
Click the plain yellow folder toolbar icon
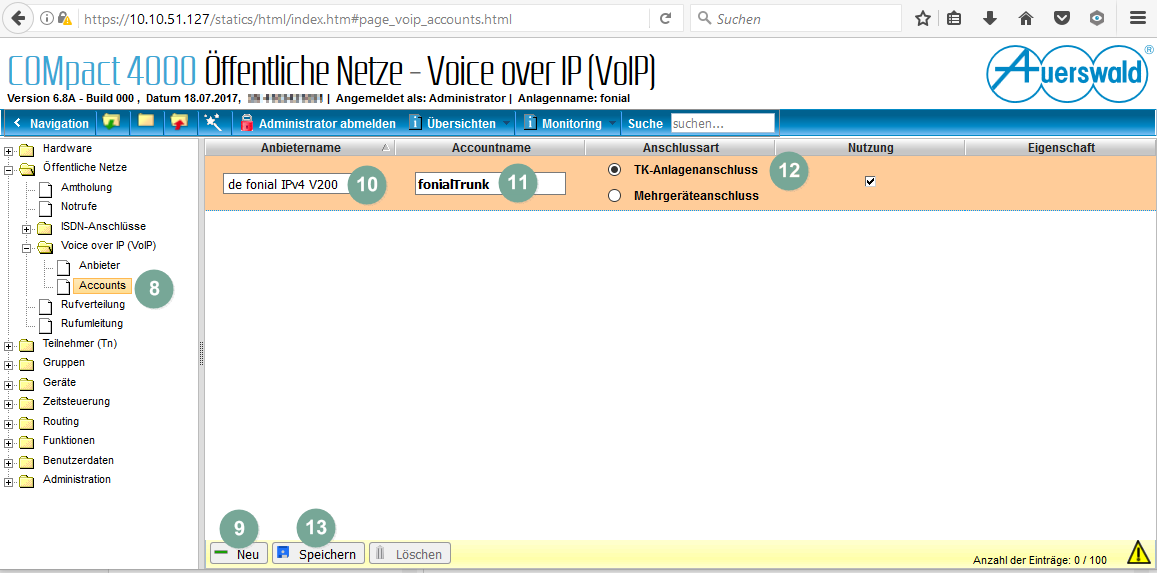pos(146,122)
